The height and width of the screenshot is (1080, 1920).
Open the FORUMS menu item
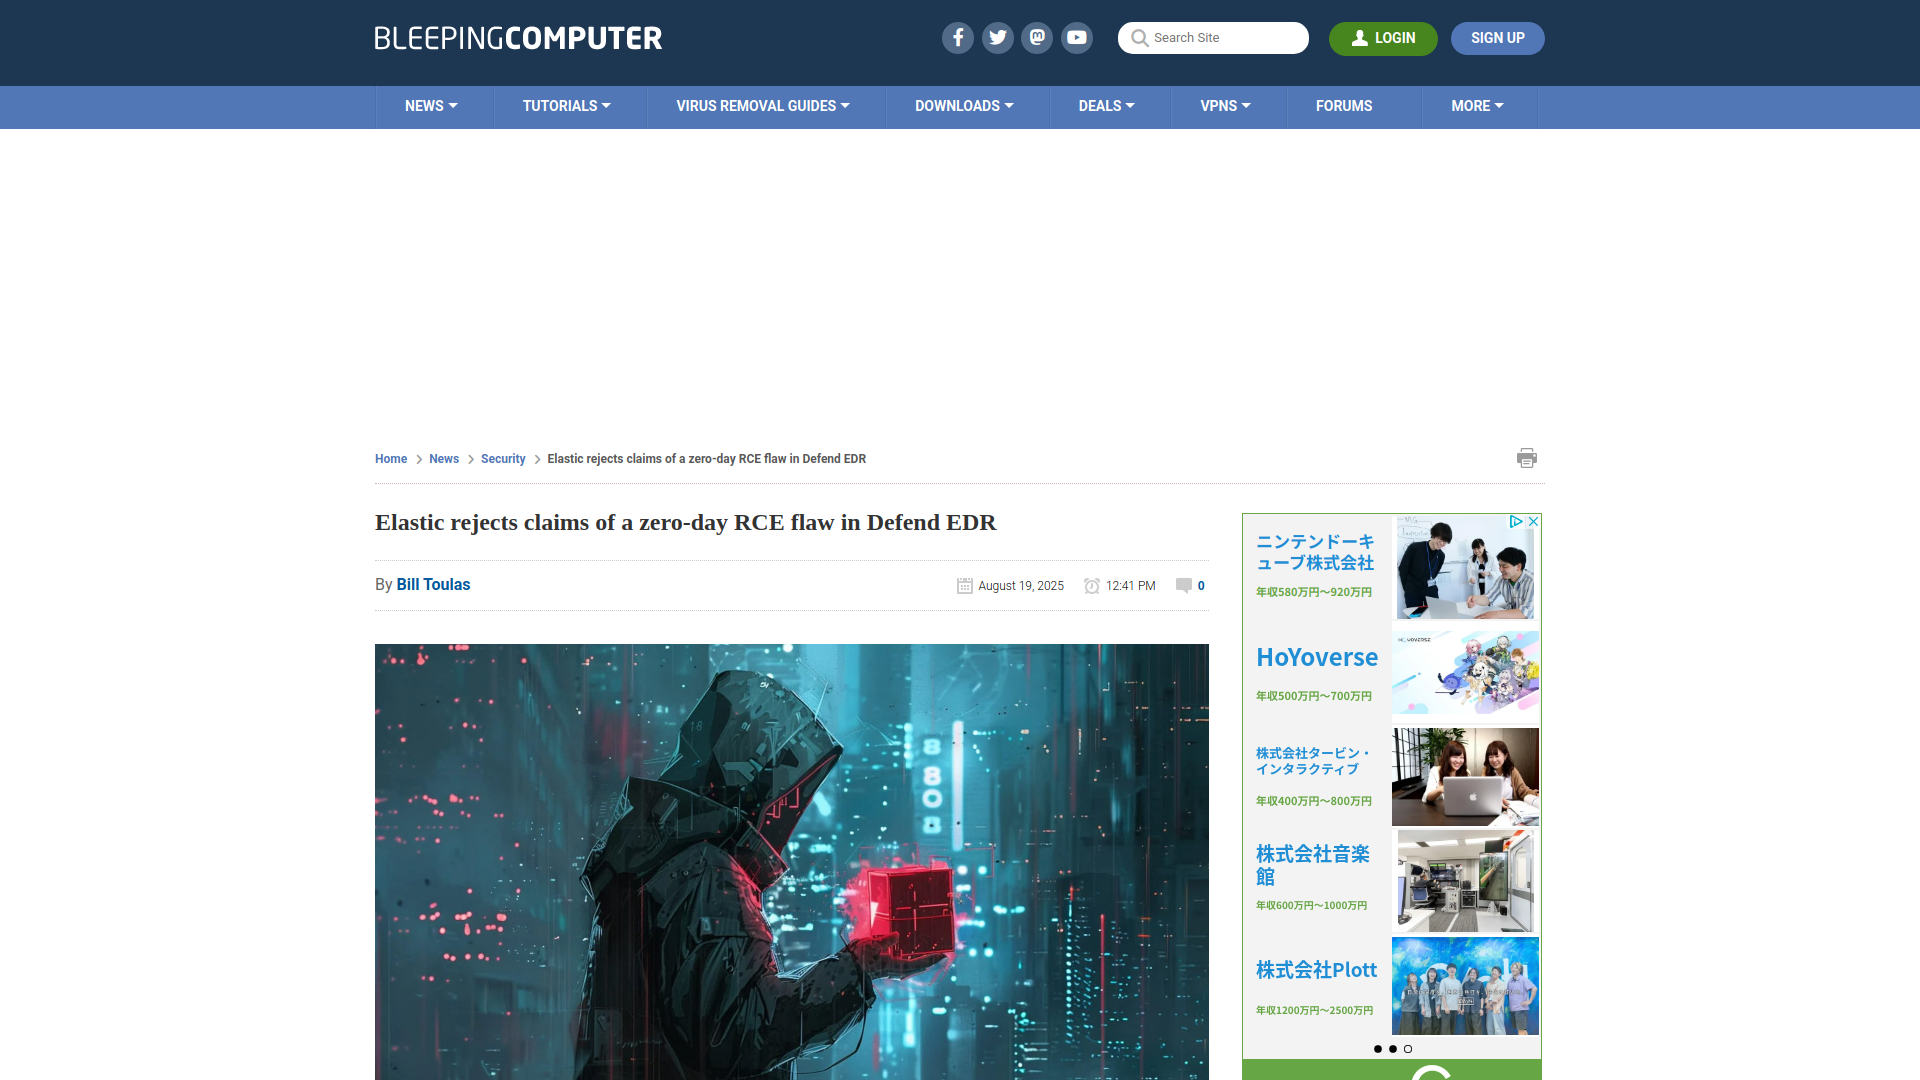[x=1344, y=106]
